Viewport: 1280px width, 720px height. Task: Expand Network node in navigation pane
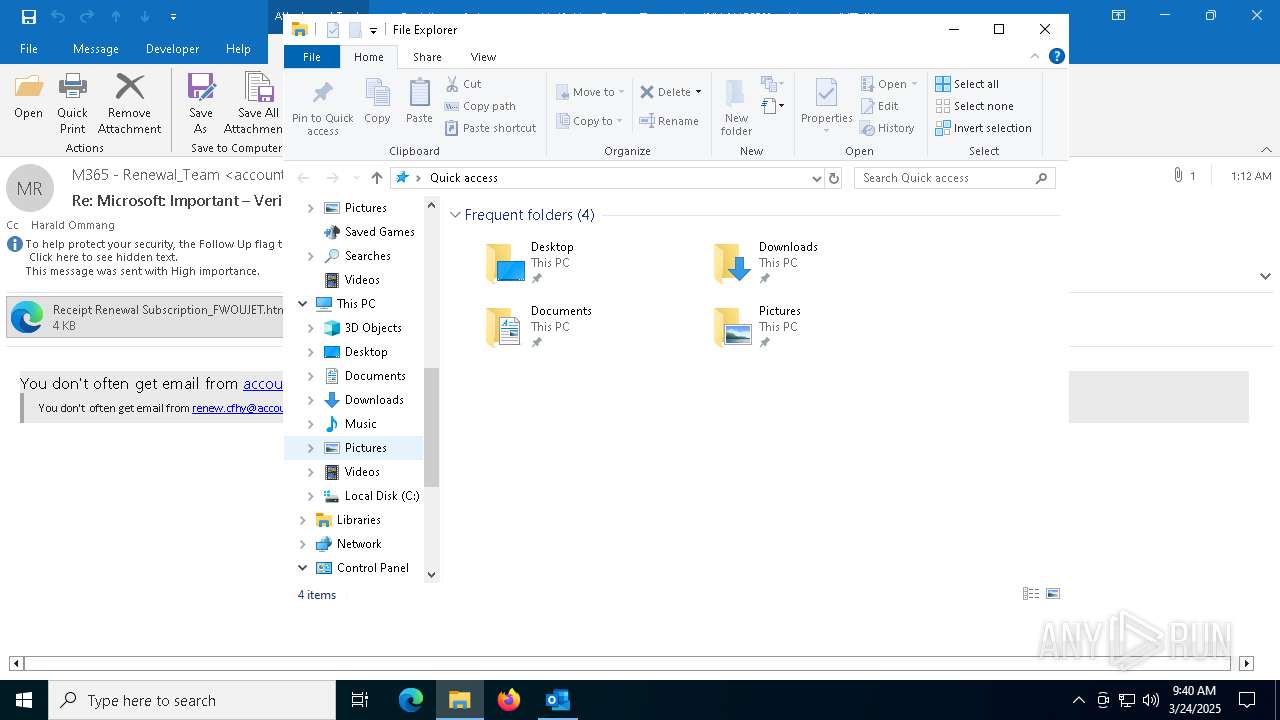click(303, 544)
